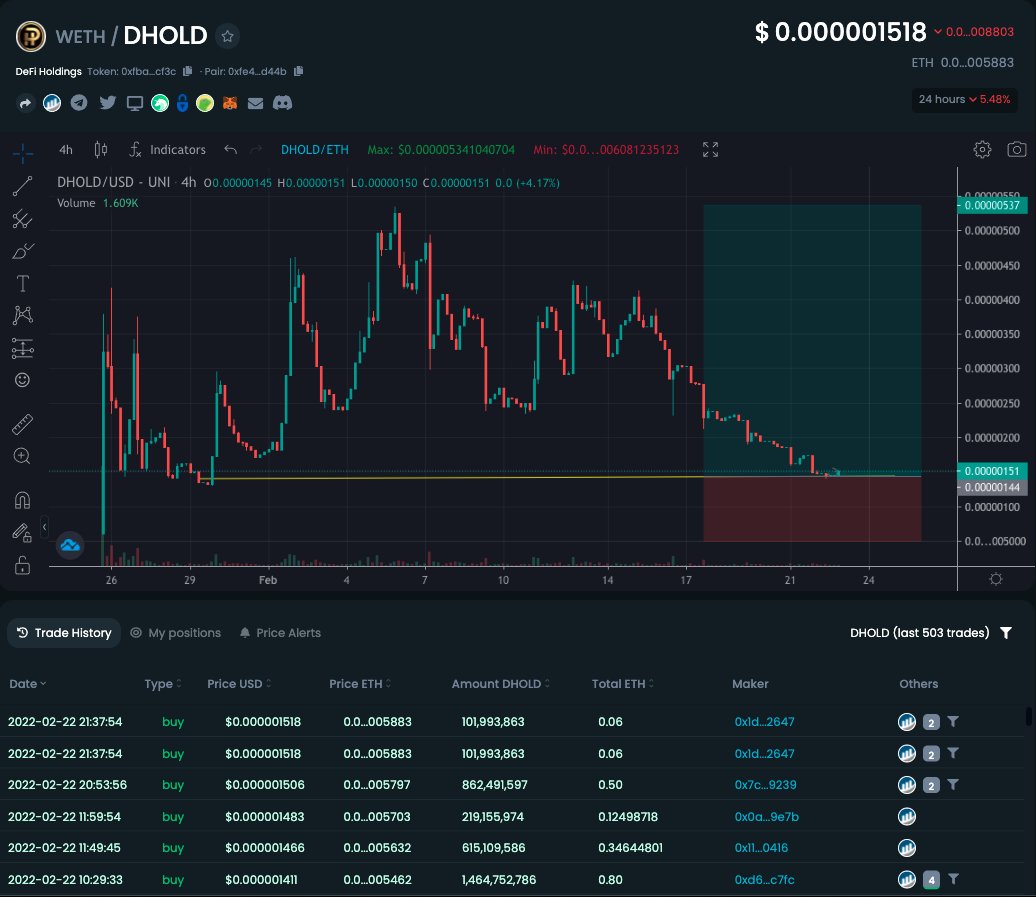Click the DeFi Holdings token logo
1036x897 pixels.
click(30, 36)
